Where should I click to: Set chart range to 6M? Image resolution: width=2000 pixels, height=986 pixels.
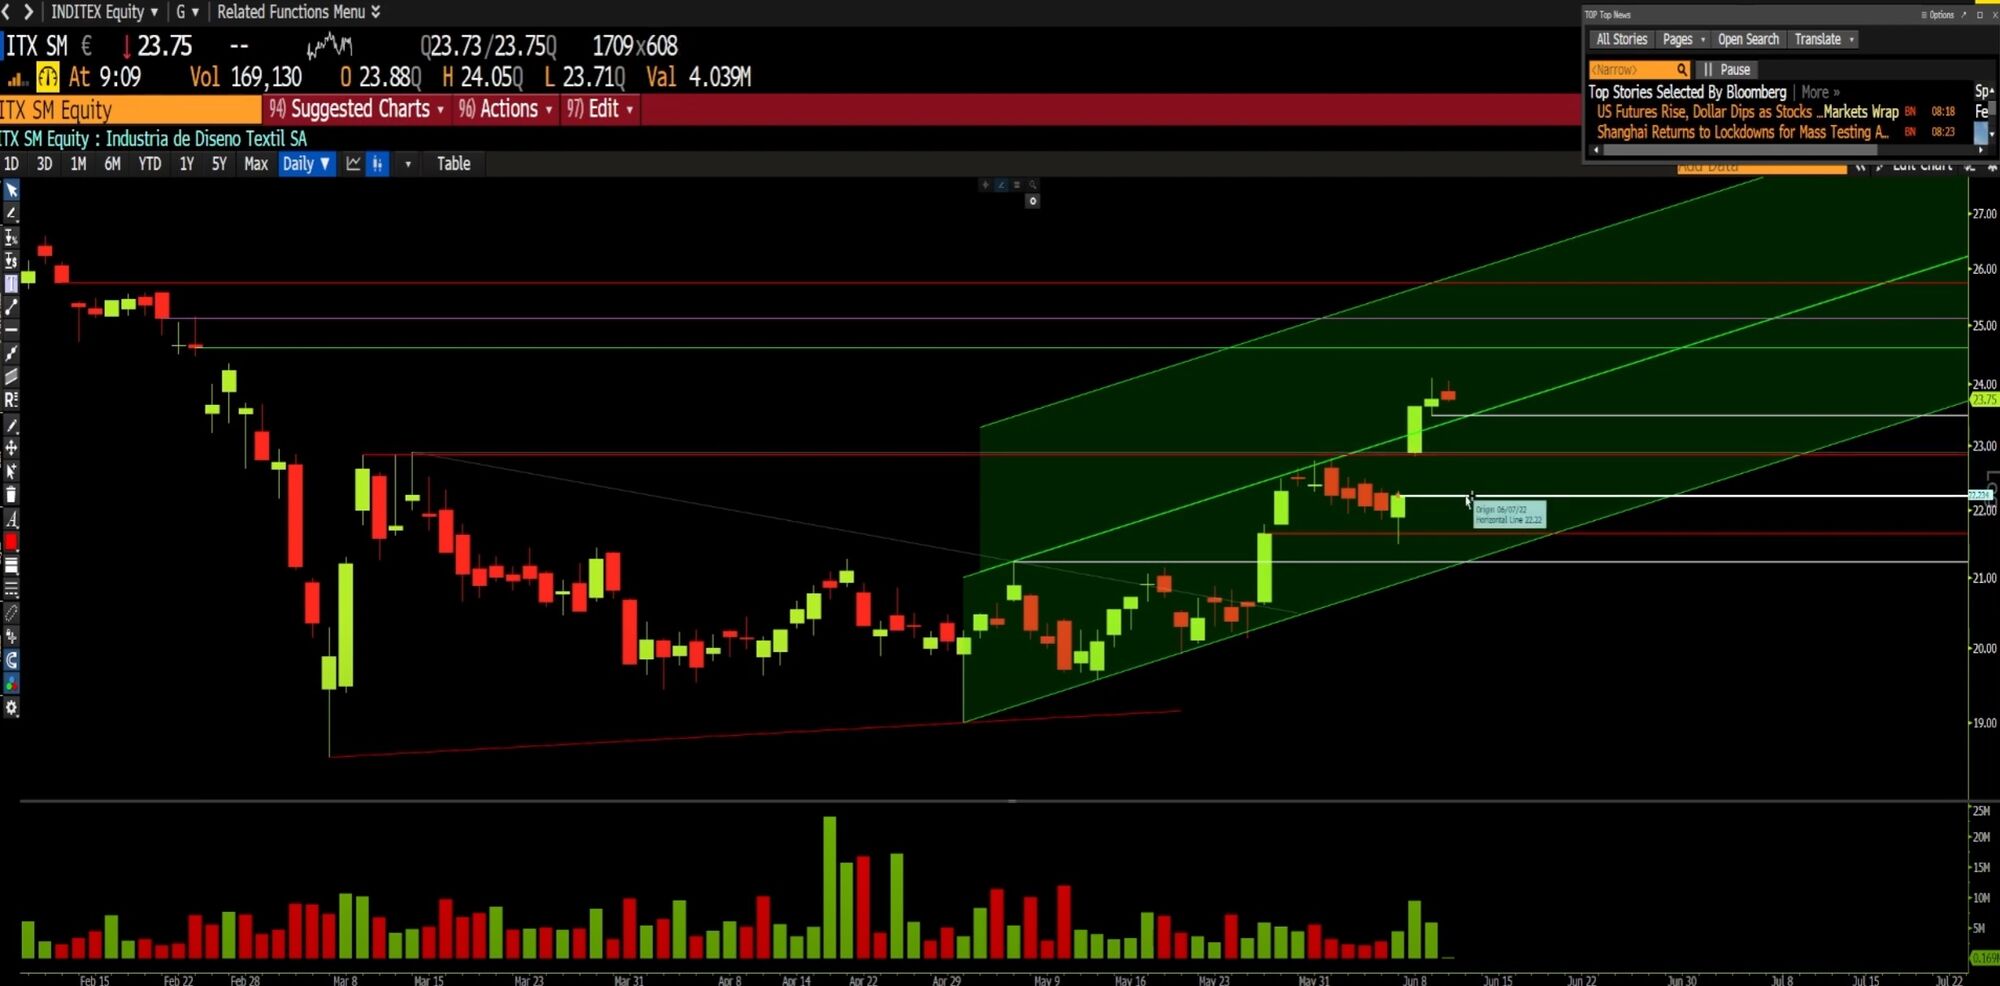pyautogui.click(x=112, y=164)
